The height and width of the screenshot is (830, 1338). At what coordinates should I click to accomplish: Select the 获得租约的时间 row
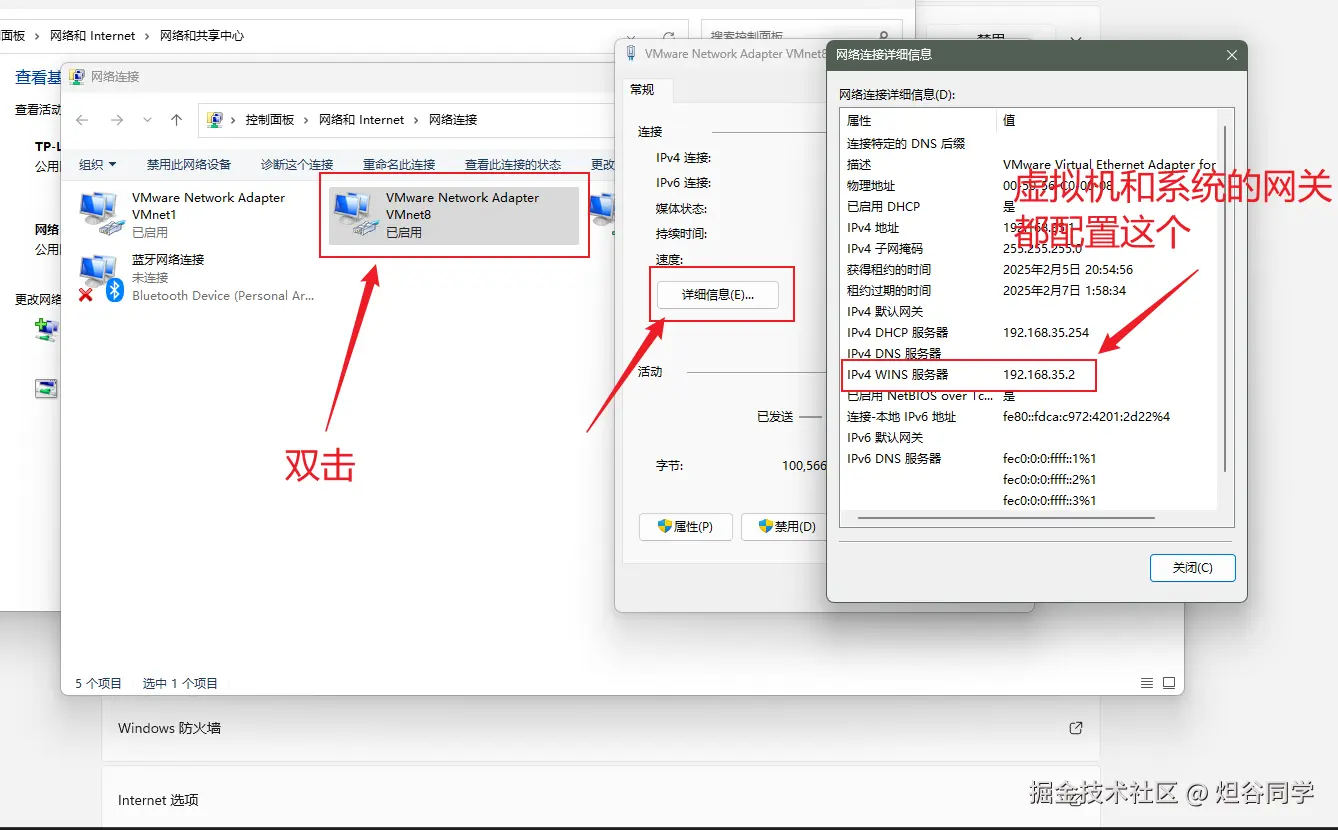tap(1029, 270)
